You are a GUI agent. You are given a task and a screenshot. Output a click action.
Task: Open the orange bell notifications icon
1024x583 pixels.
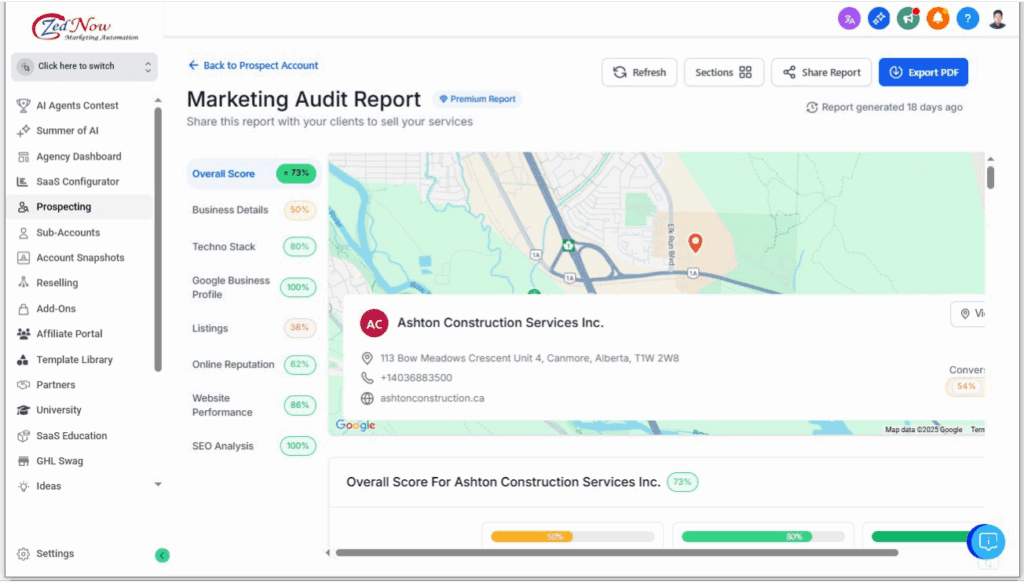click(938, 19)
